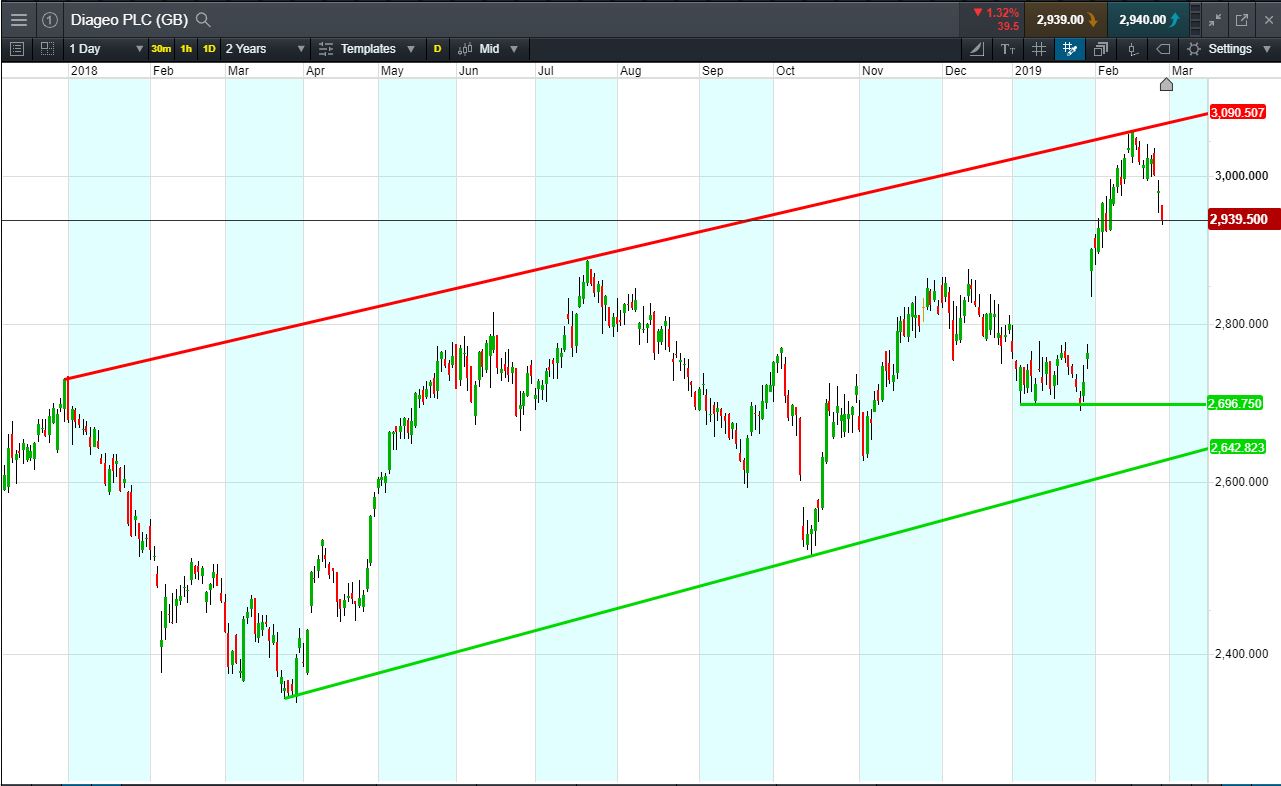Open the 2 Years range dropdown
1281x786 pixels.
pyautogui.click(x=265, y=48)
